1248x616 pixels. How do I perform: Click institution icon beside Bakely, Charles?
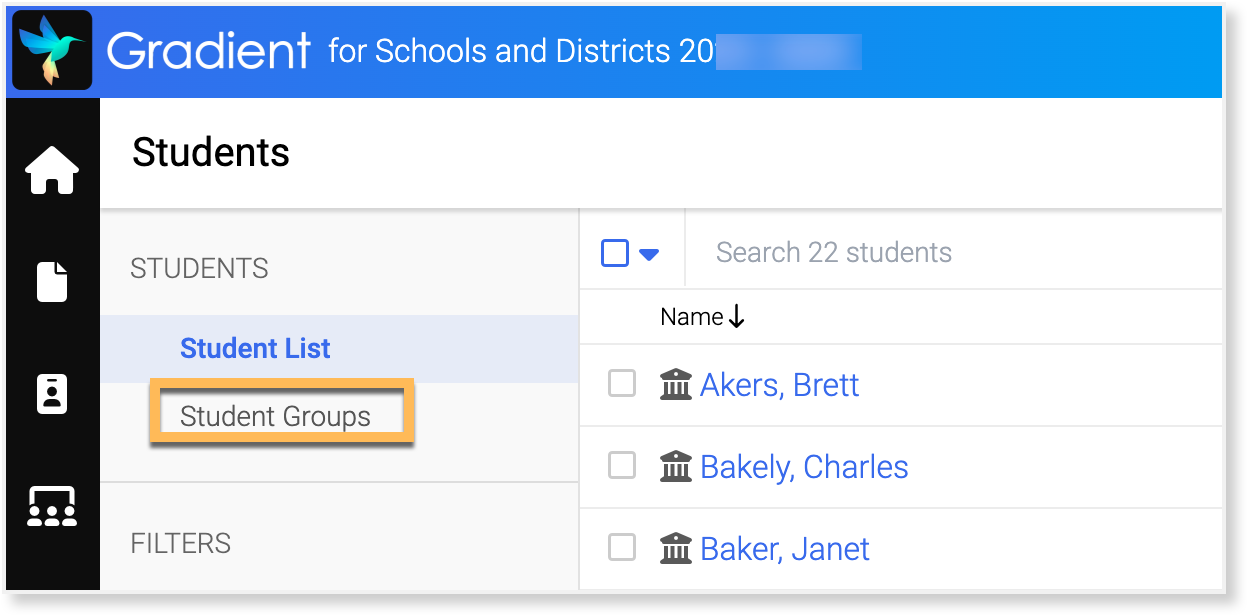tap(677, 466)
